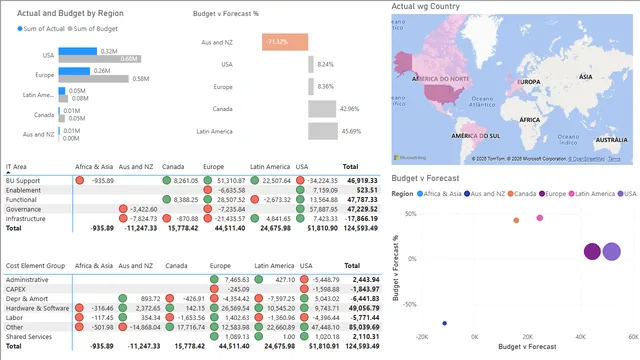Click the Microsoft Bing logo on map

410,158
